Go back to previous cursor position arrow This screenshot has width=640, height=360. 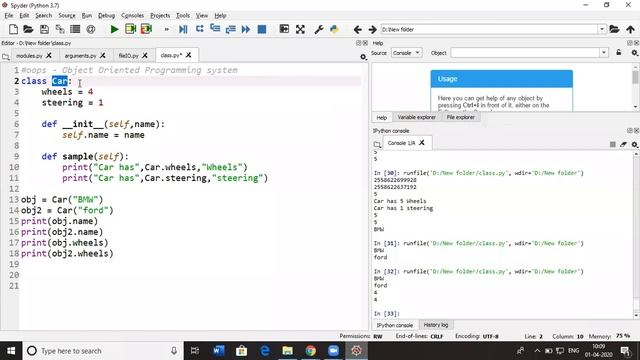click(358, 29)
